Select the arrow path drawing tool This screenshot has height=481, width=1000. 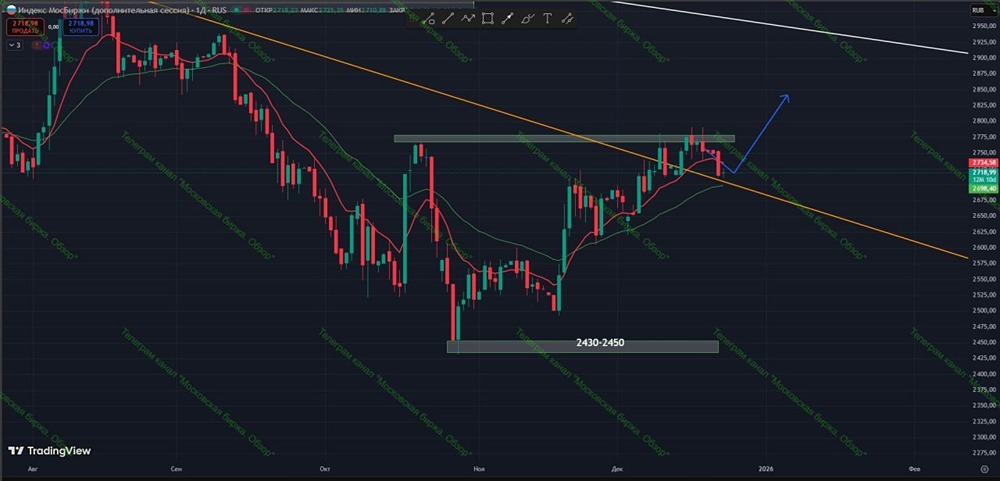coord(468,19)
